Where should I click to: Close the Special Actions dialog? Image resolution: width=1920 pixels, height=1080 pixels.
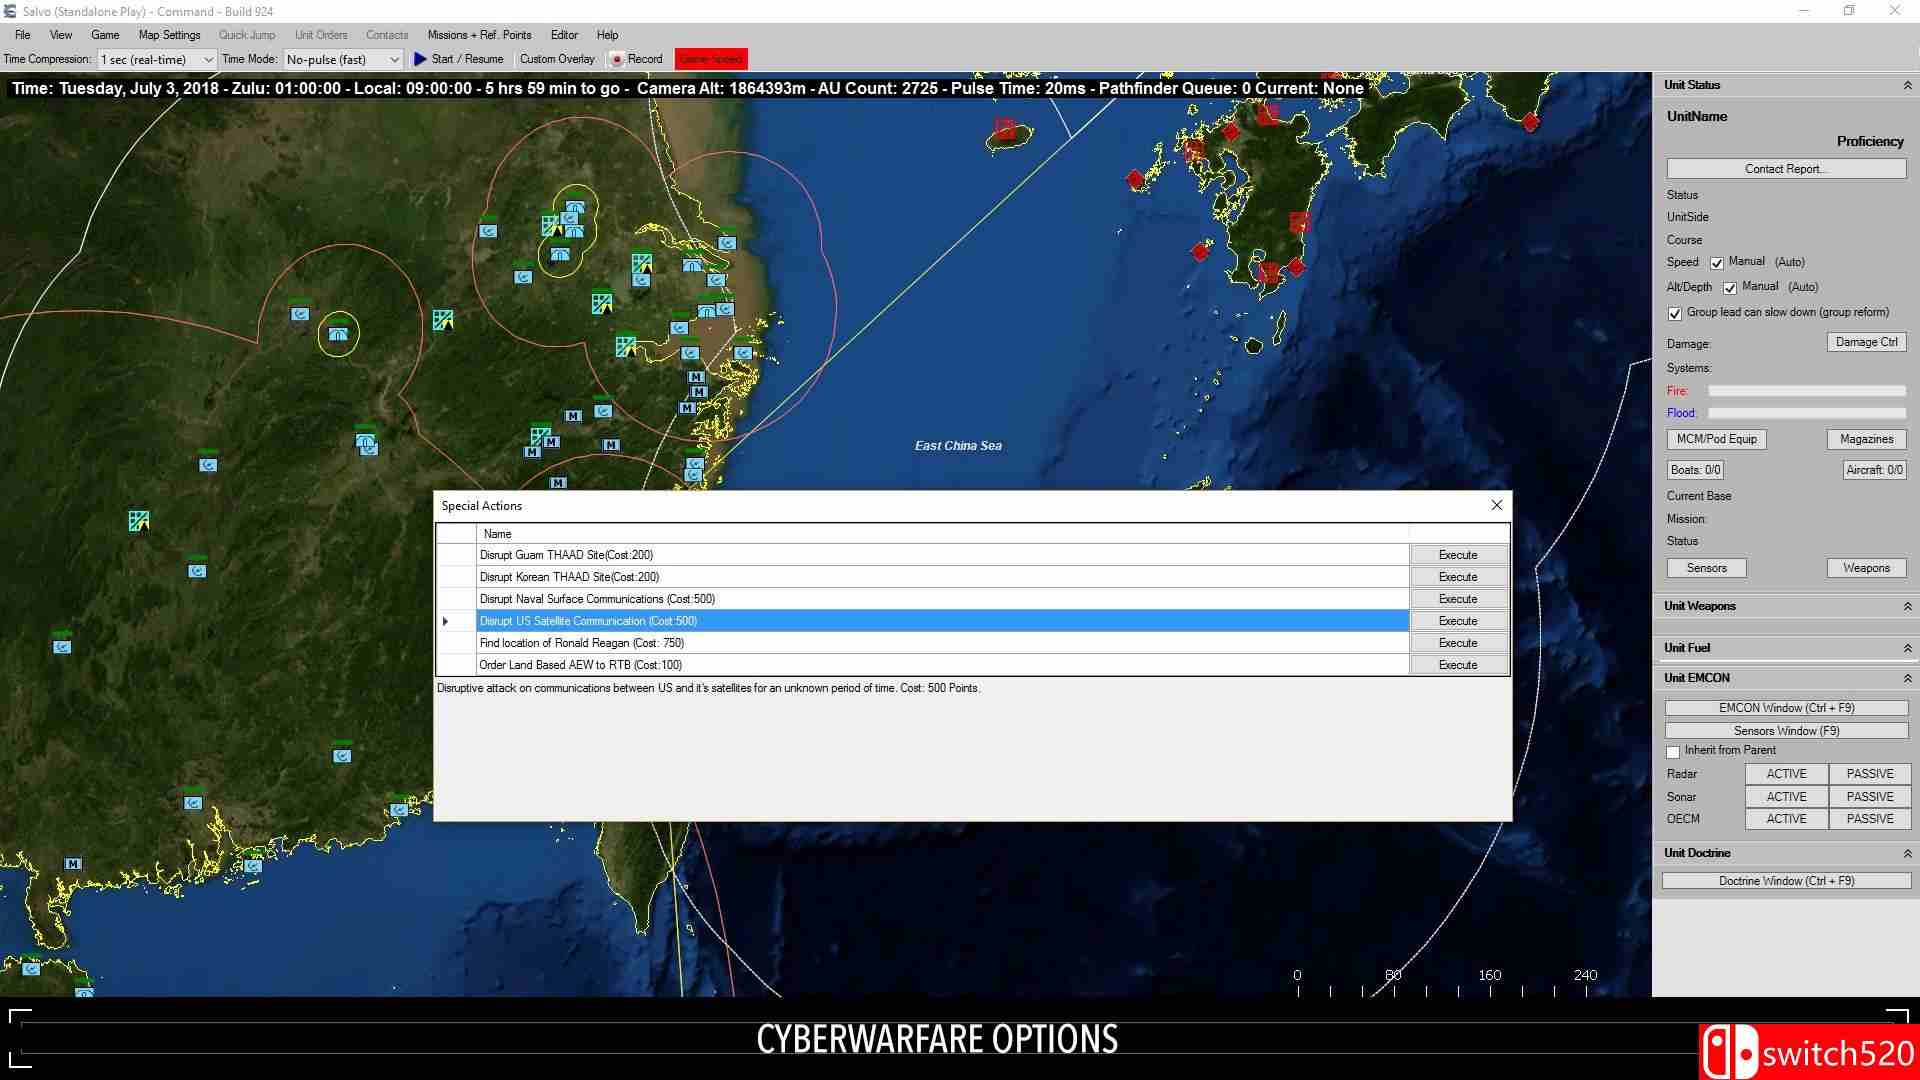coord(1497,505)
